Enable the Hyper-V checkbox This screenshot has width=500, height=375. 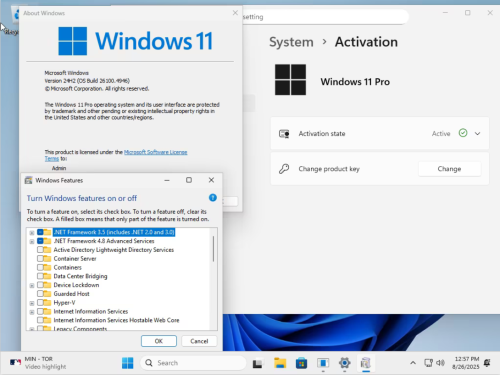coord(40,303)
